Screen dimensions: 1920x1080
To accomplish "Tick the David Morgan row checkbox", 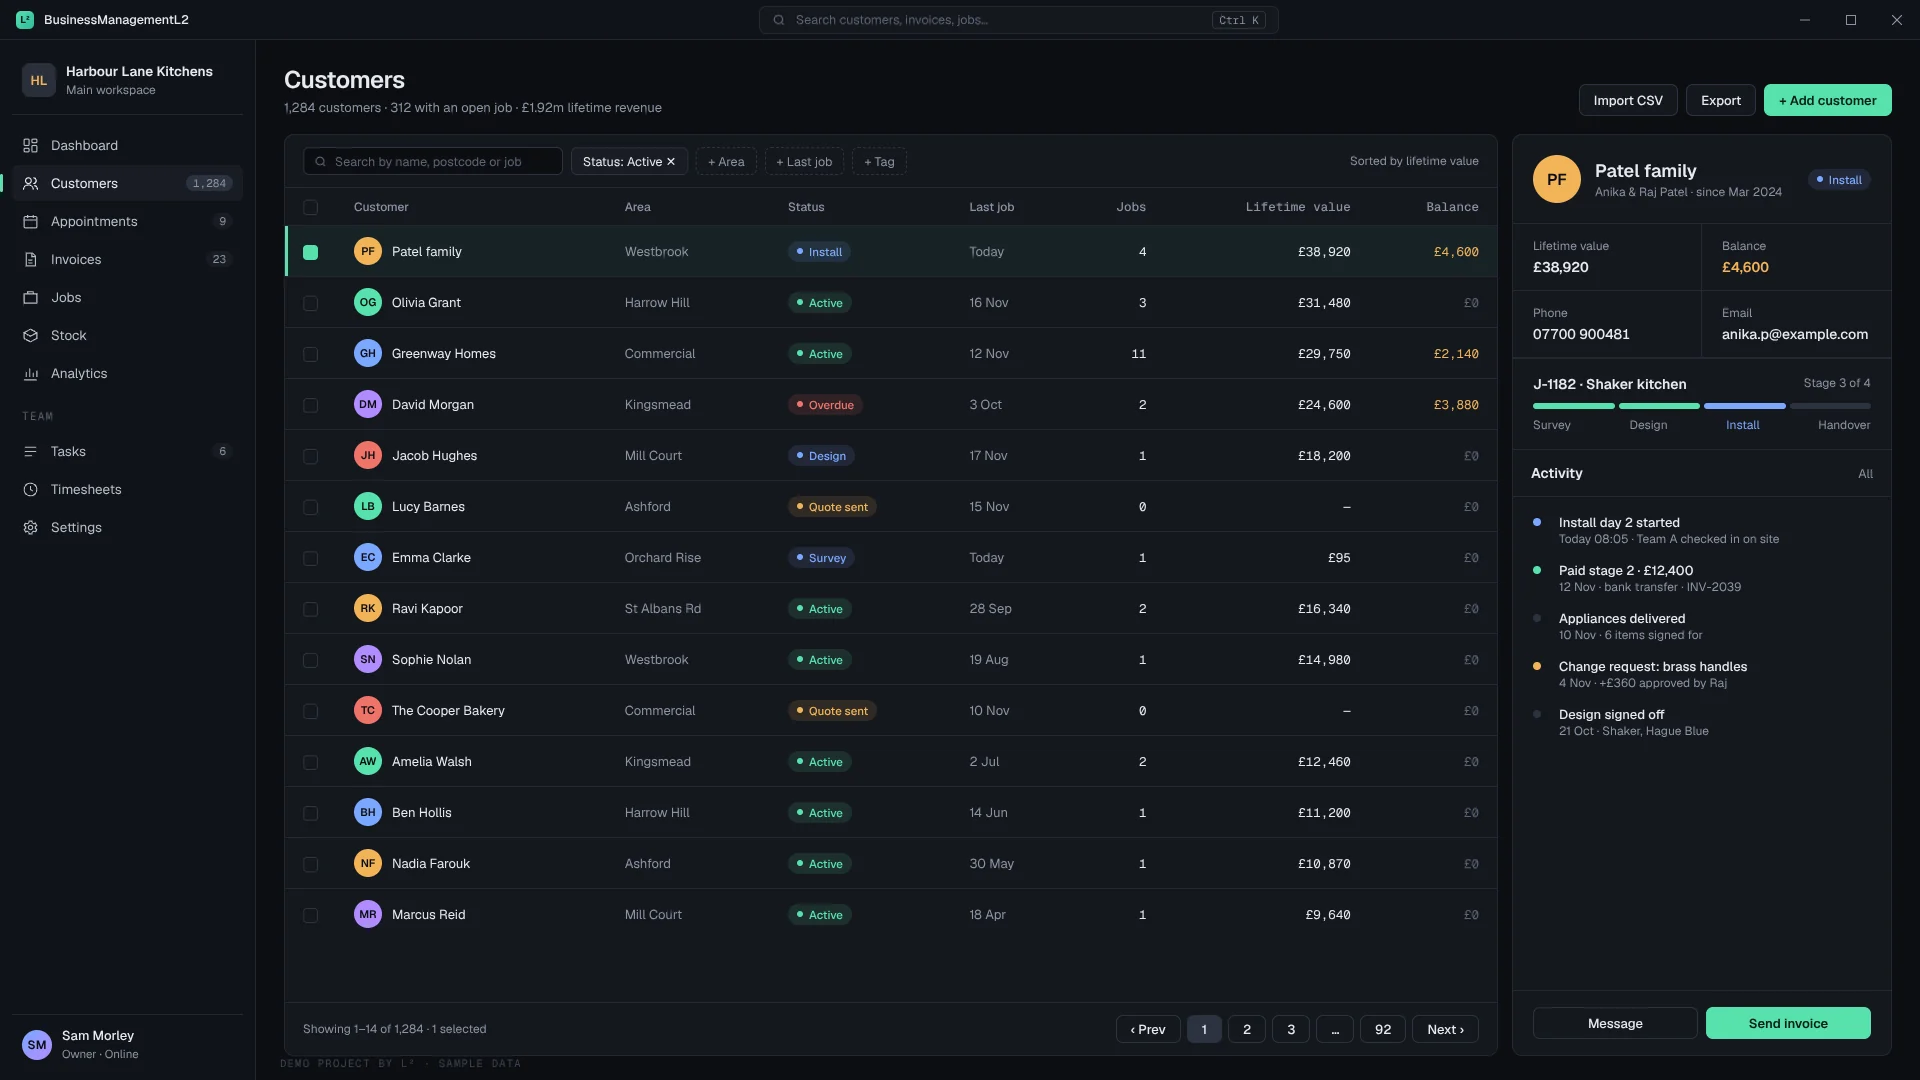I will pos(311,405).
